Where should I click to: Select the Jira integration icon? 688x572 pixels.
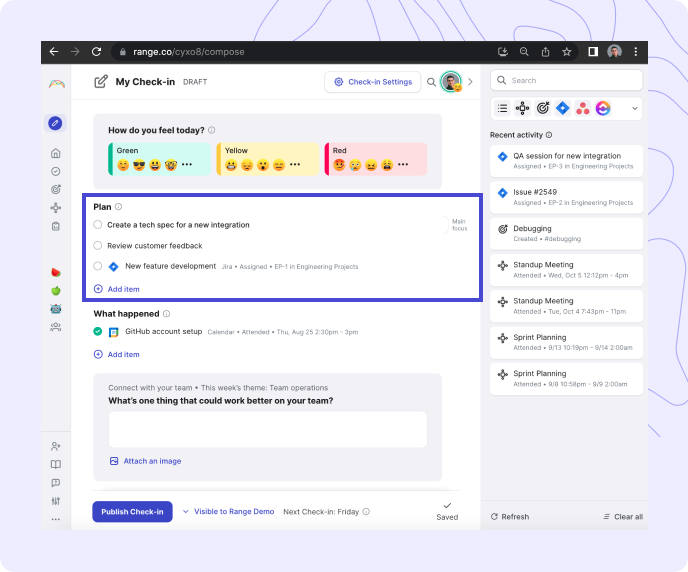click(x=563, y=108)
